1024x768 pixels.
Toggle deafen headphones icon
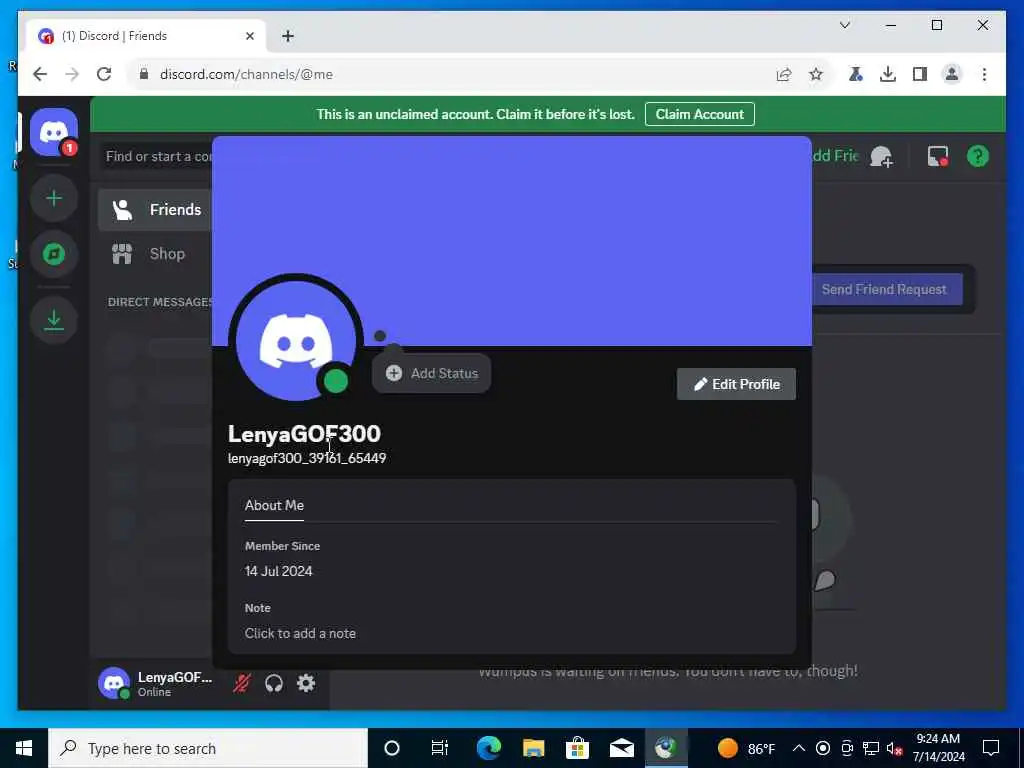click(274, 683)
